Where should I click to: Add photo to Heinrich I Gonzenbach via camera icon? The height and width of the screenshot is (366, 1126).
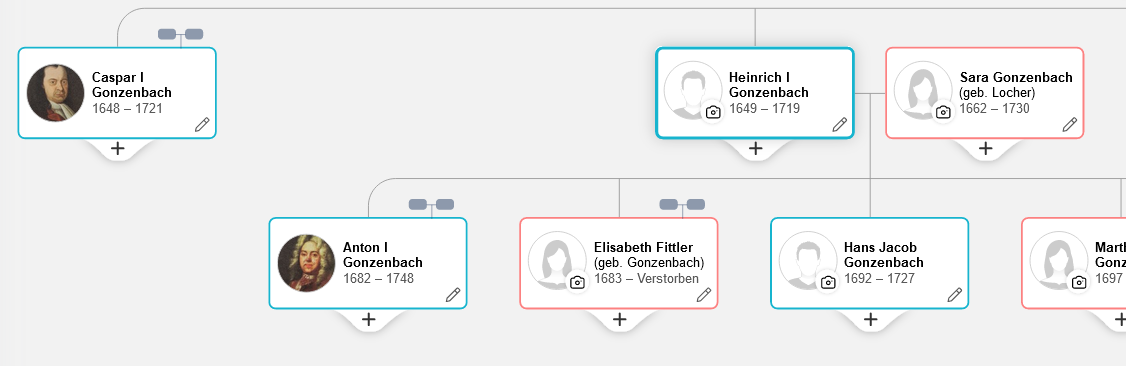[712, 113]
